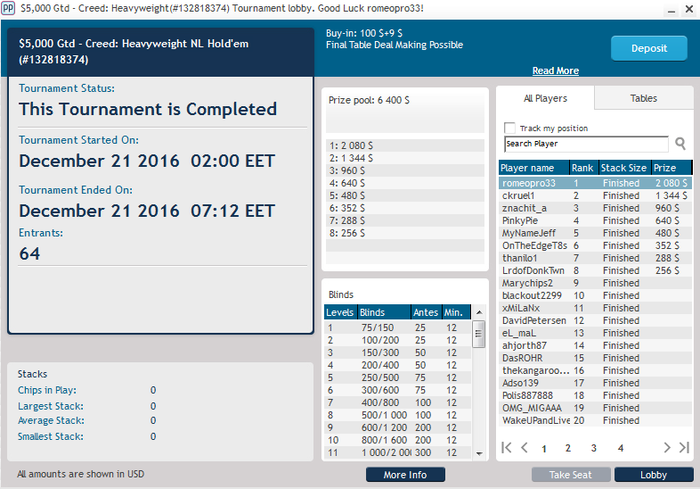Image resolution: width=700 pixels, height=489 pixels.
Task: Select player row DavidPetersen
Action: click(x=595, y=321)
